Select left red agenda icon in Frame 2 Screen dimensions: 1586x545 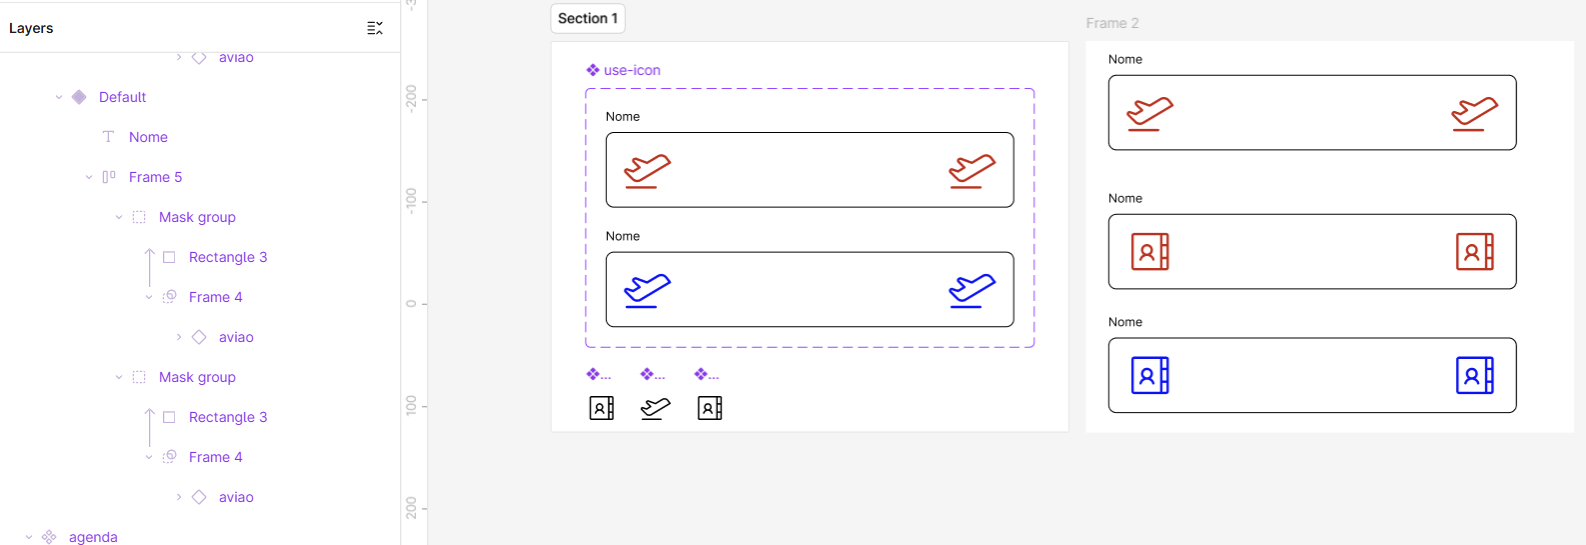(1150, 252)
